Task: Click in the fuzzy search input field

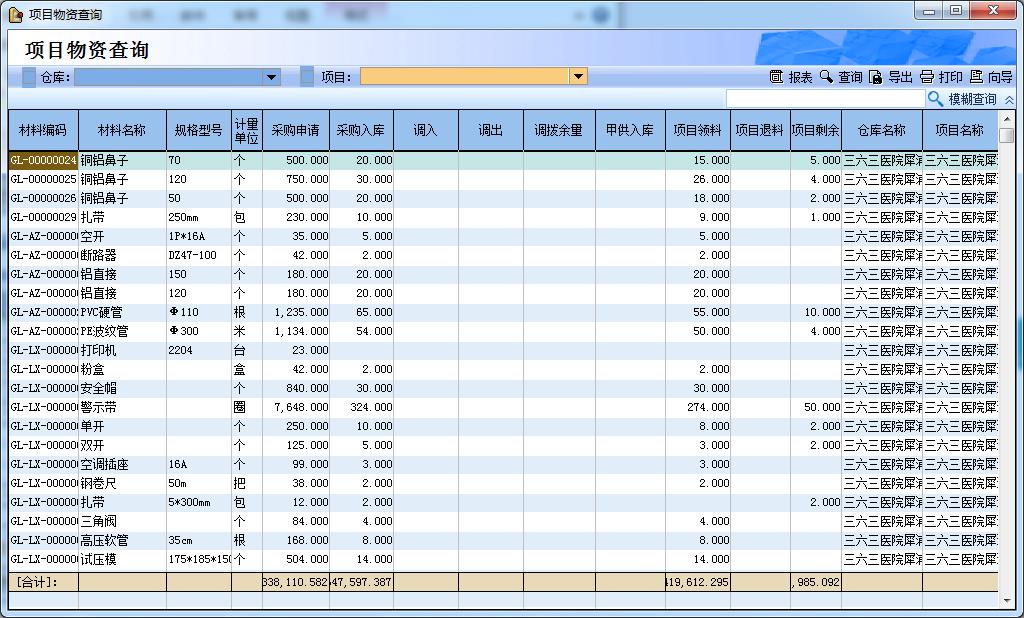Action: (x=825, y=99)
